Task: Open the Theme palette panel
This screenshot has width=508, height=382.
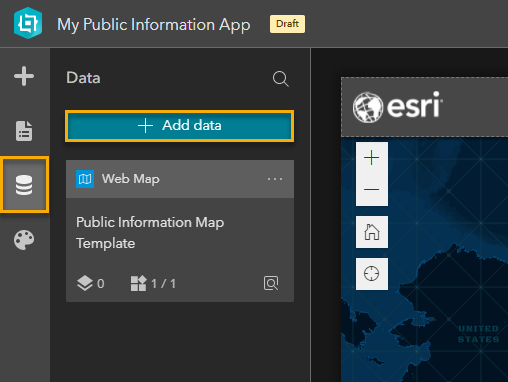Action: coord(24,240)
